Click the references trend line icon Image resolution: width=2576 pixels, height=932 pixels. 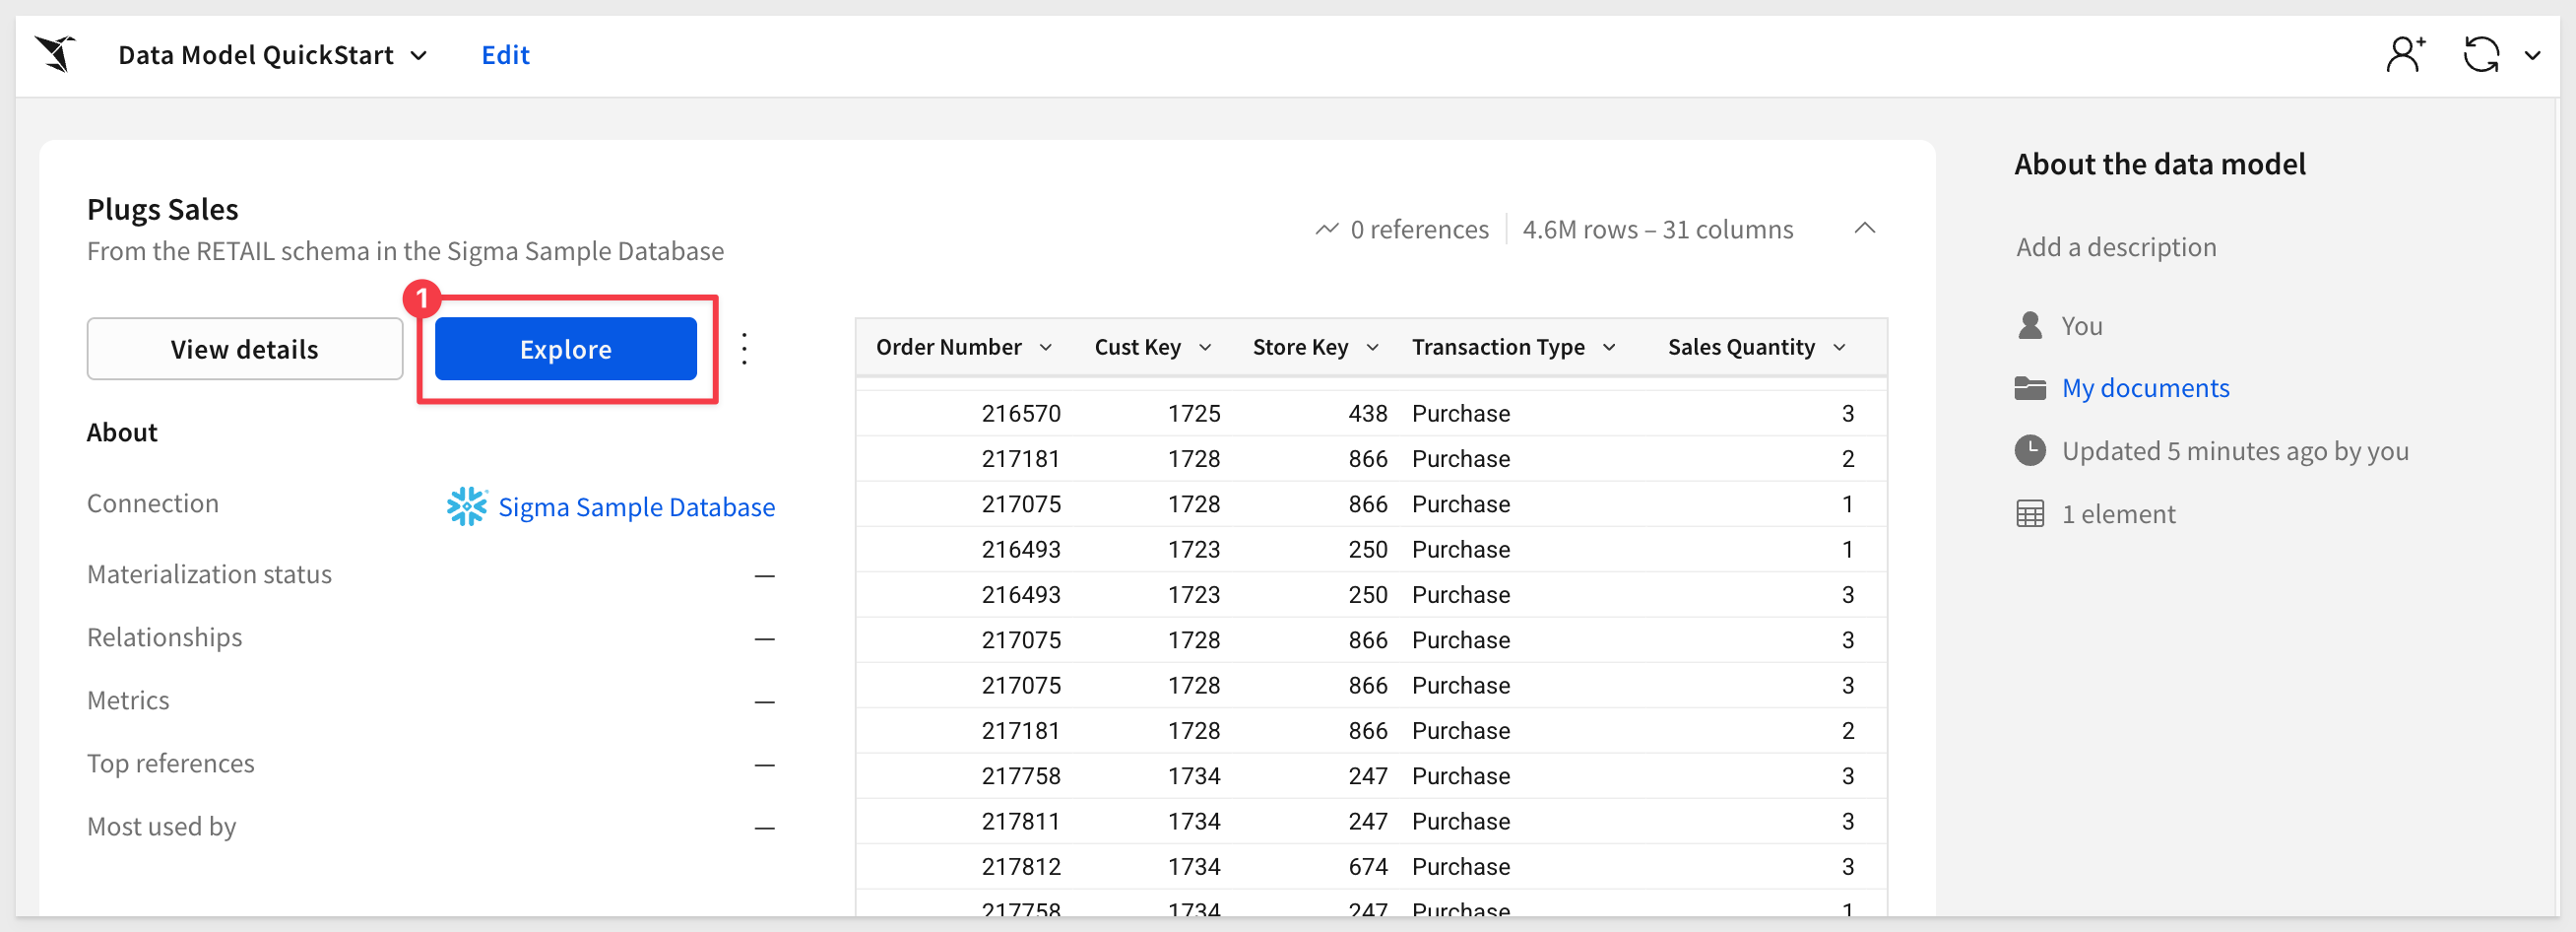pyautogui.click(x=1326, y=229)
